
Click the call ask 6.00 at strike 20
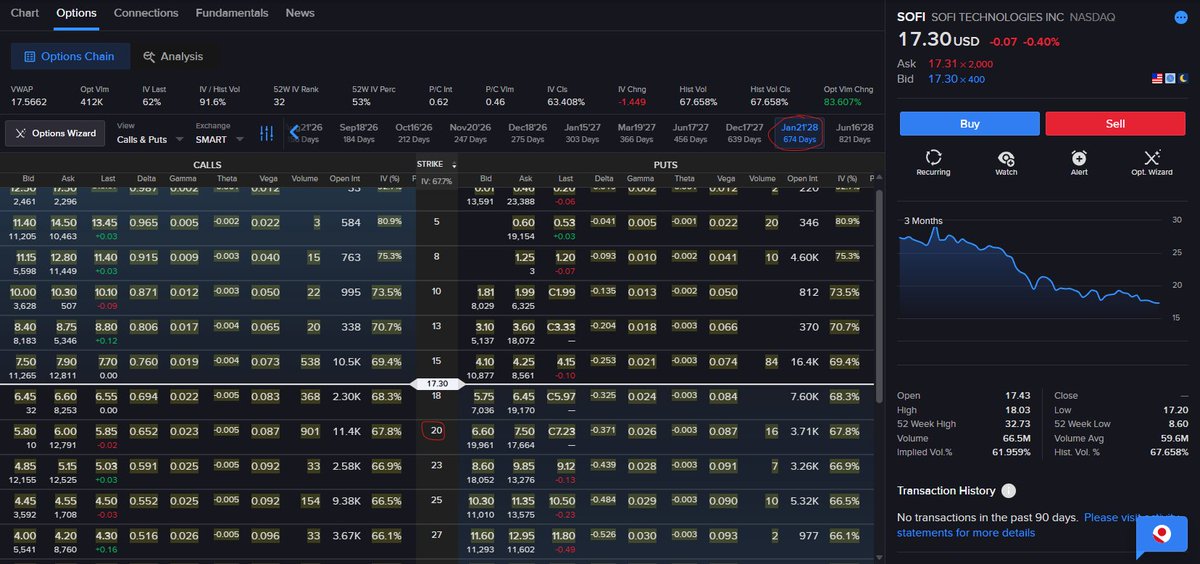(x=65, y=431)
